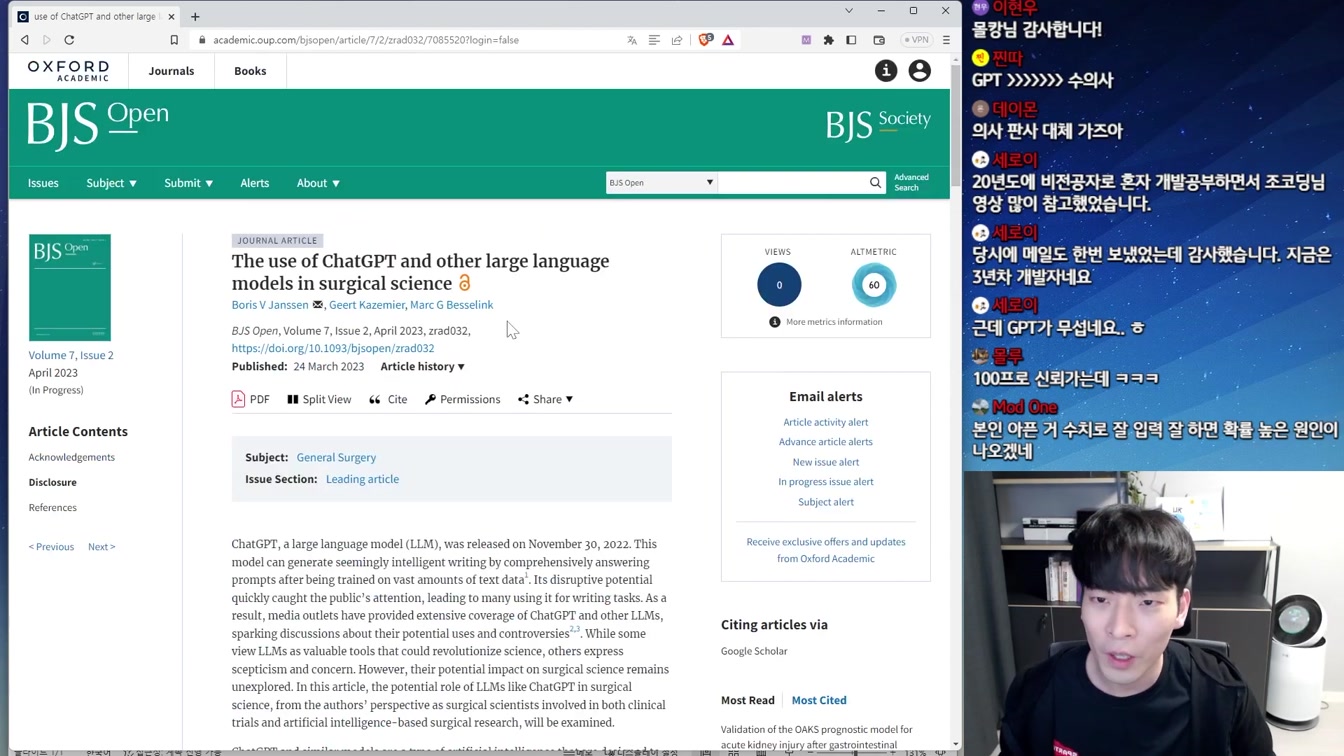Click the translate page icon

coord(632,40)
